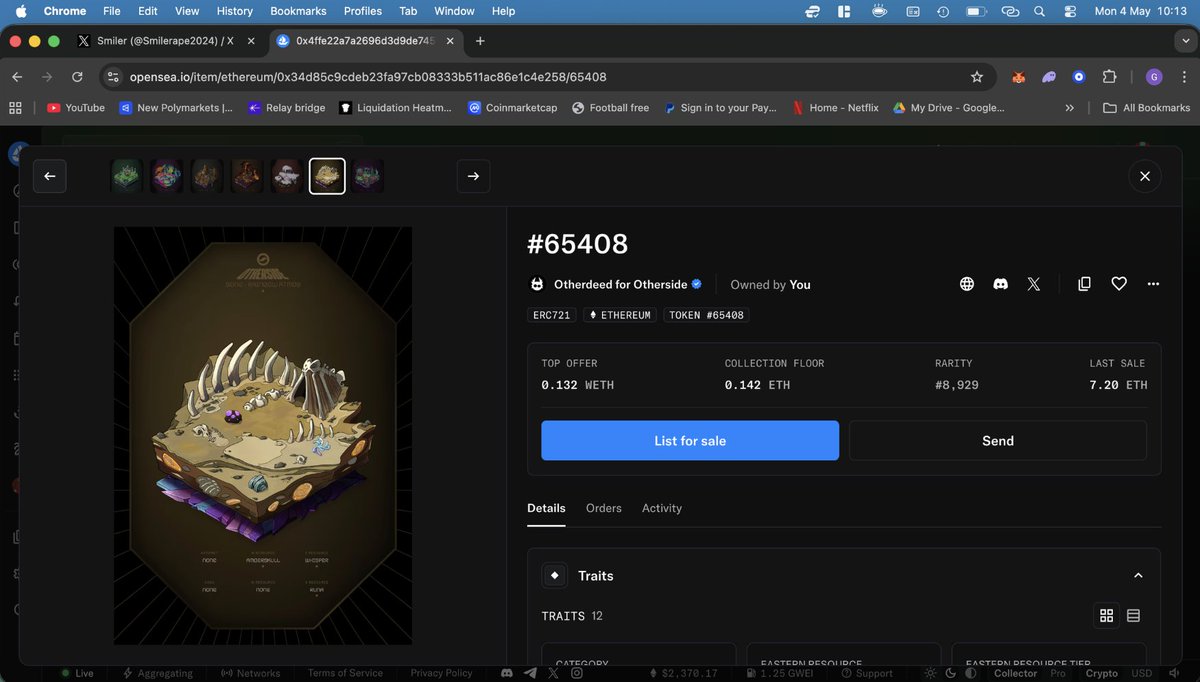1200x682 pixels.
Task: Switch traits to list view
Action: (1134, 616)
